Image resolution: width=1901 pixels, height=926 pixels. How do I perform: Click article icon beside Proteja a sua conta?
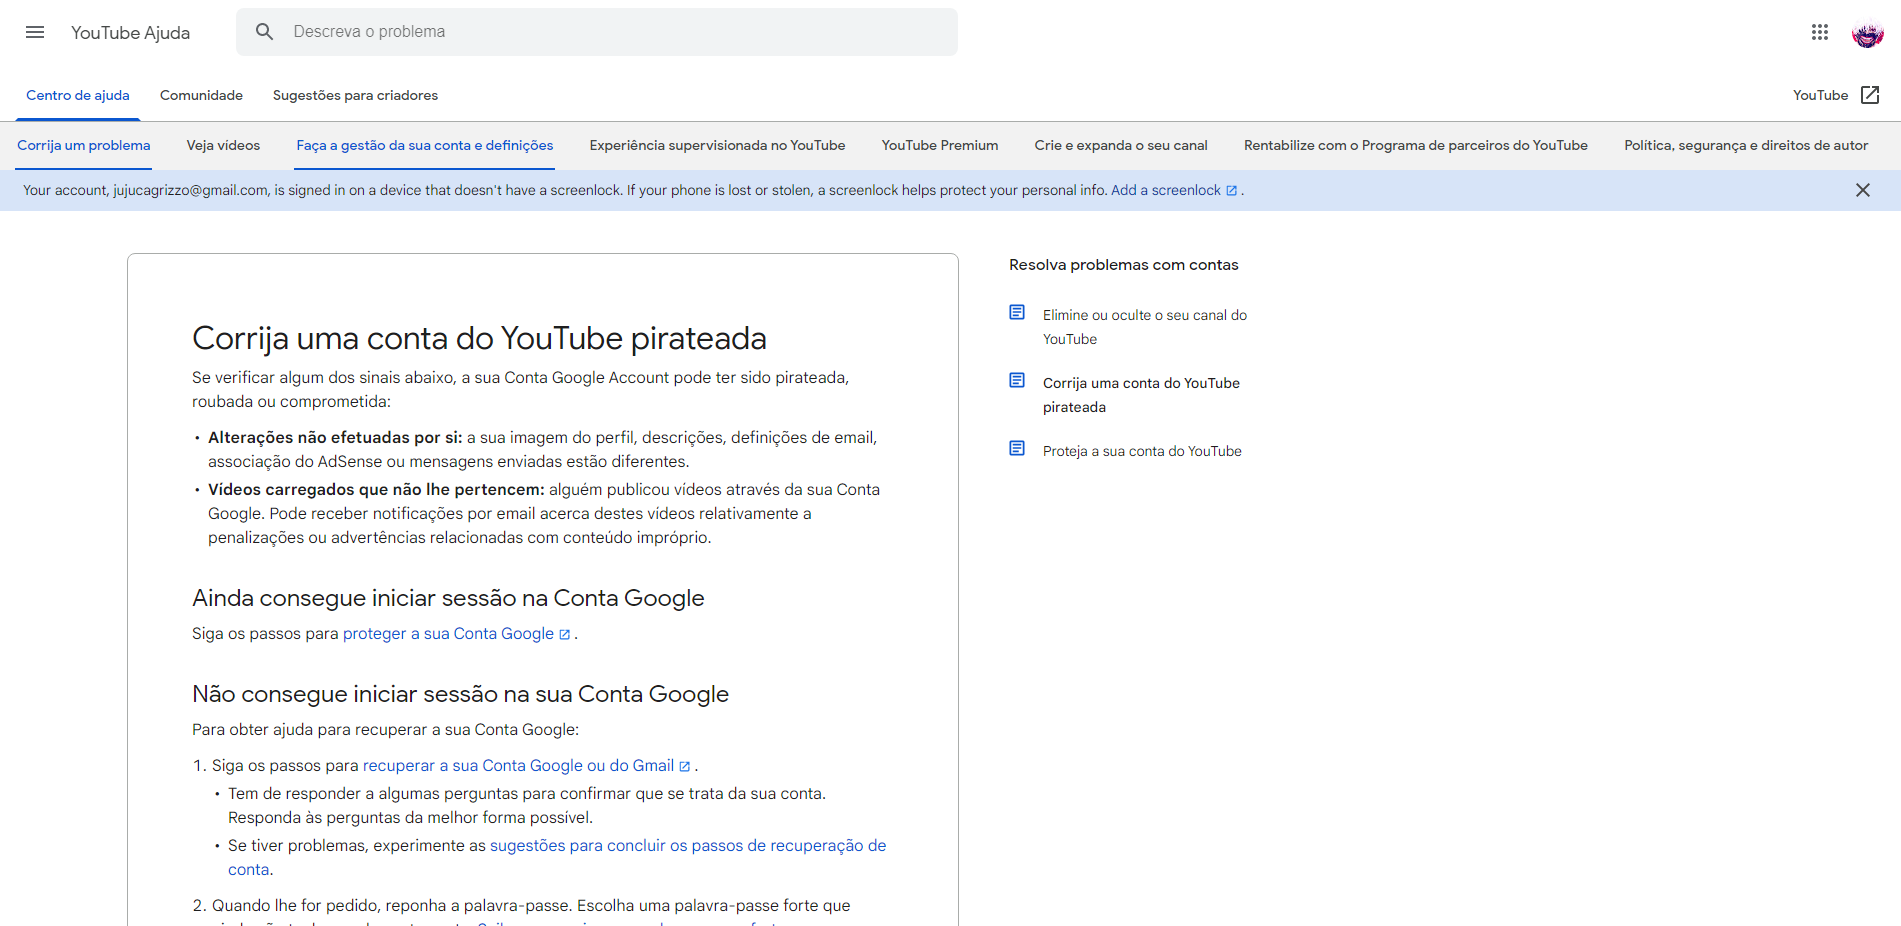click(1017, 449)
